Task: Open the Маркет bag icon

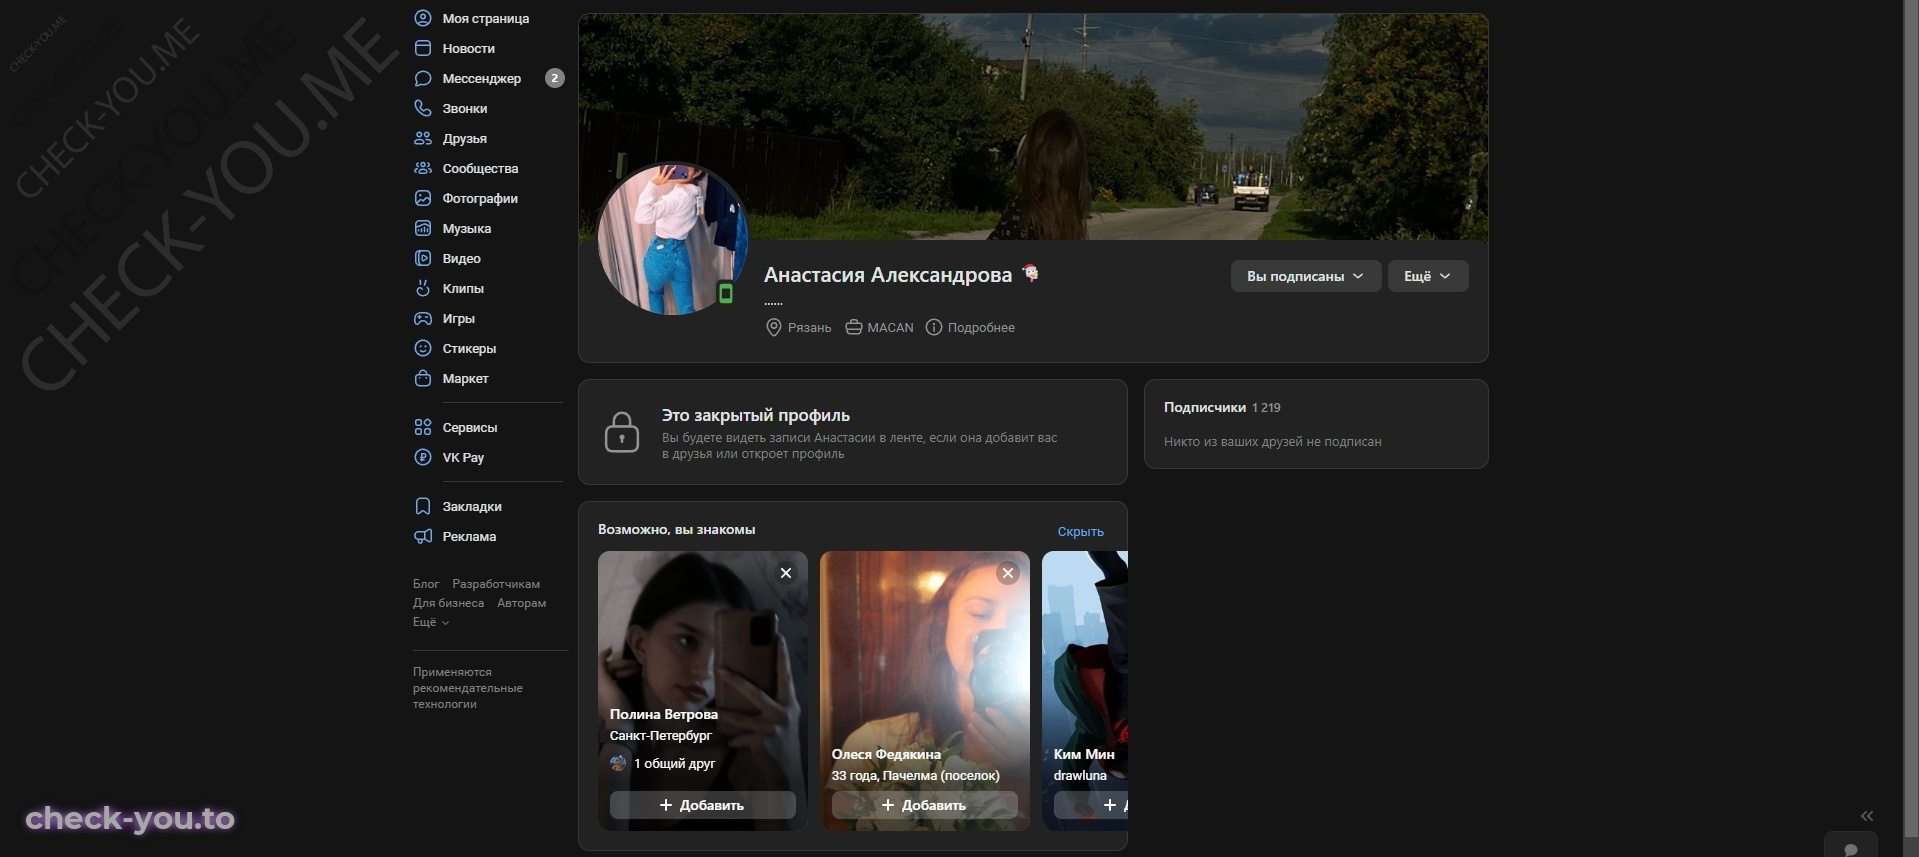Action: tap(423, 378)
